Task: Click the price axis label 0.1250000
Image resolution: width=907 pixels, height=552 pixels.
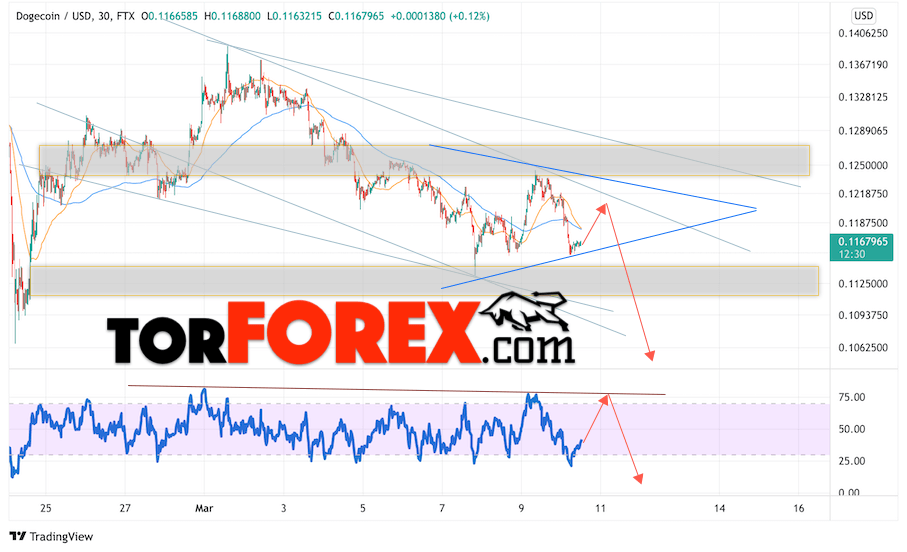Action: tap(863, 165)
